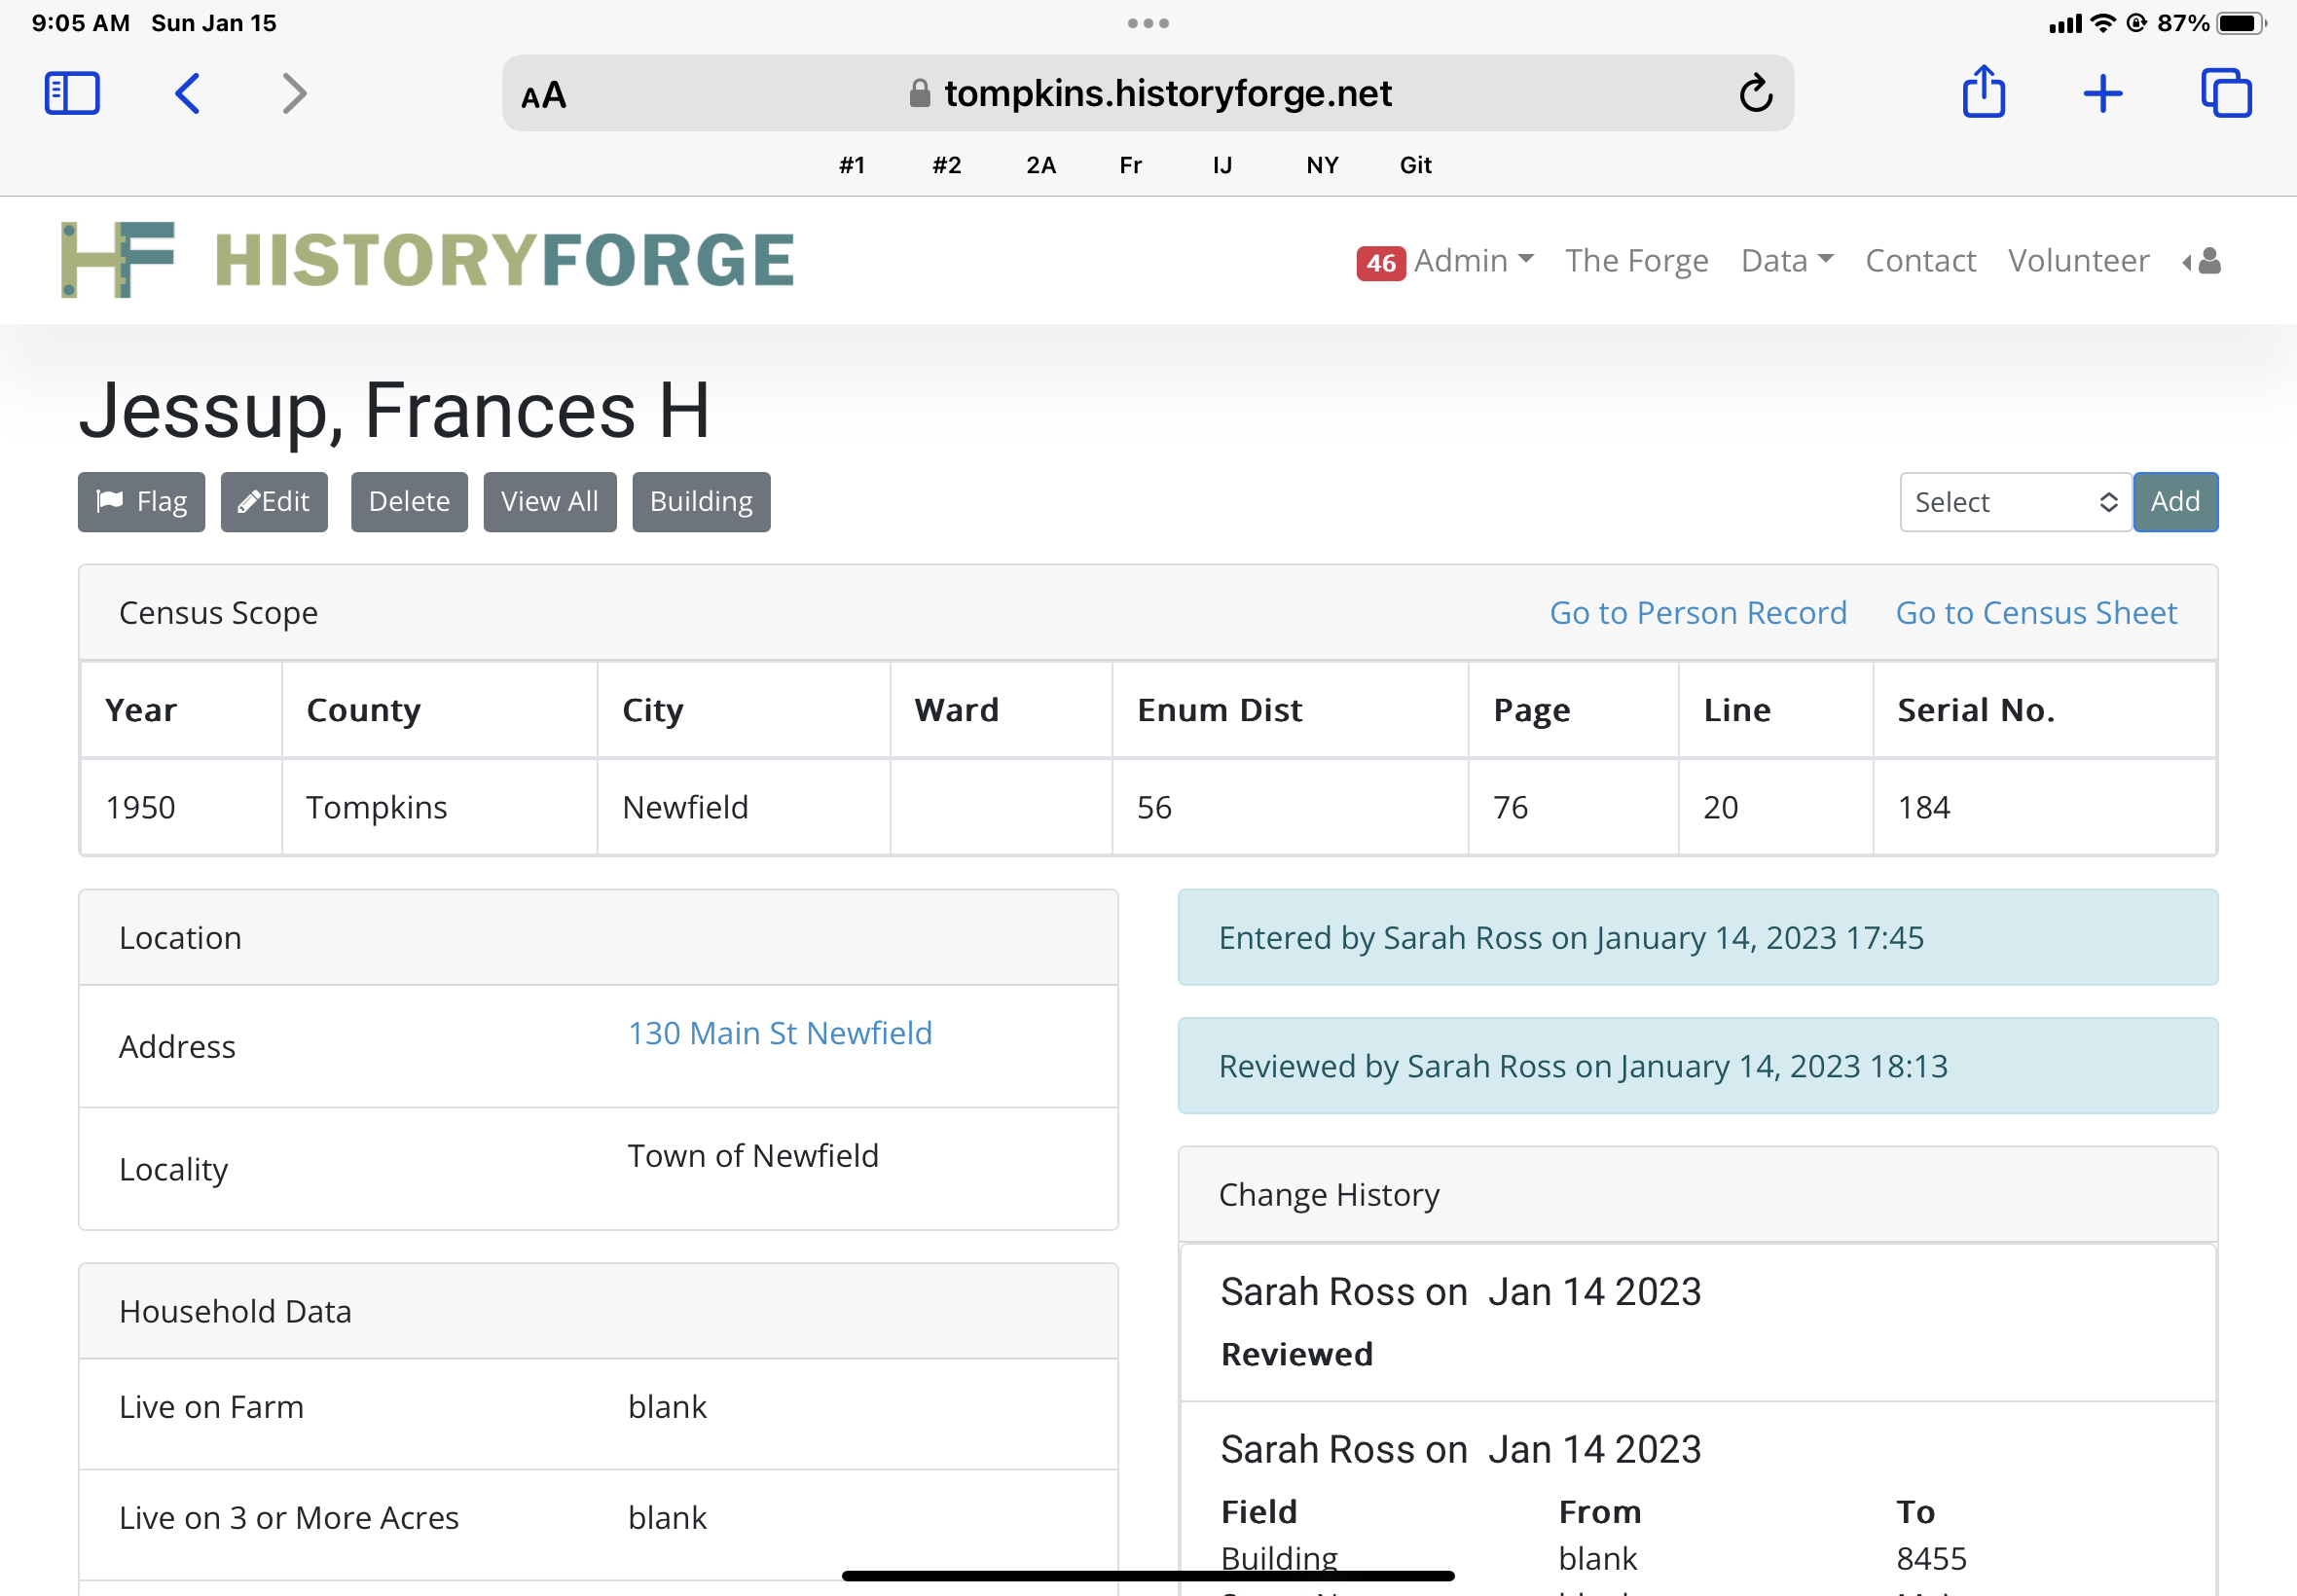Open the Select combo box

(2014, 502)
